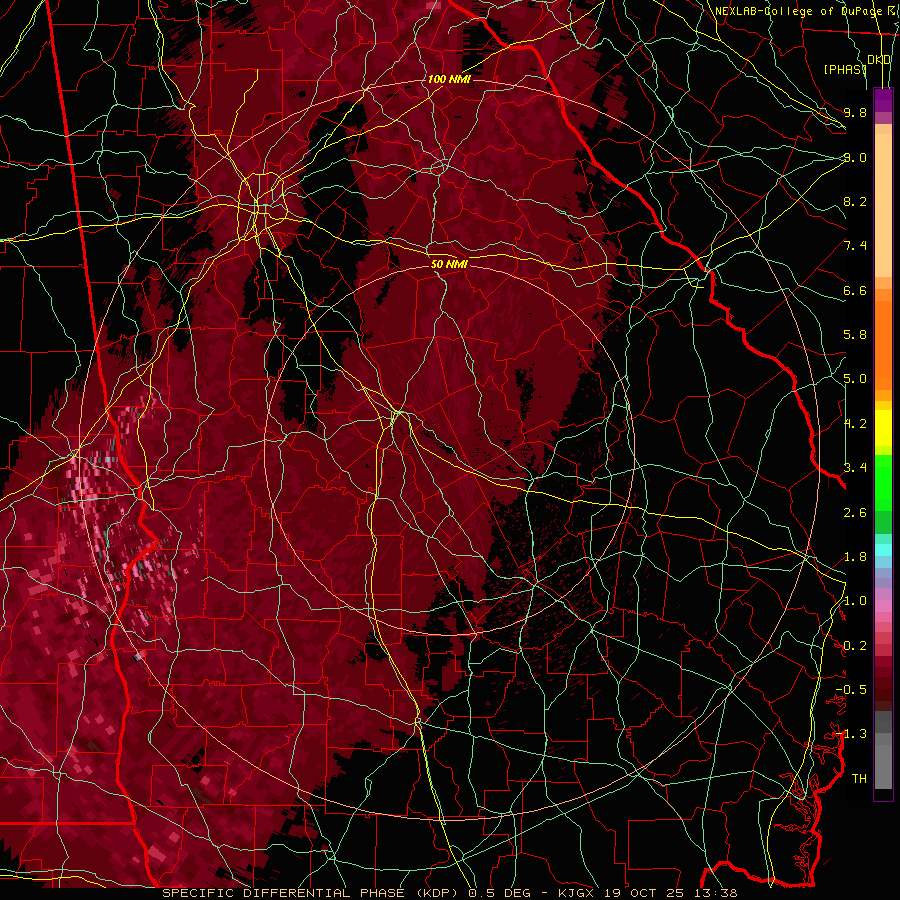Screen dimensions: 900x900
Task: Click the '19 OCT 25 13:38' timestamp
Action: (x=670, y=893)
